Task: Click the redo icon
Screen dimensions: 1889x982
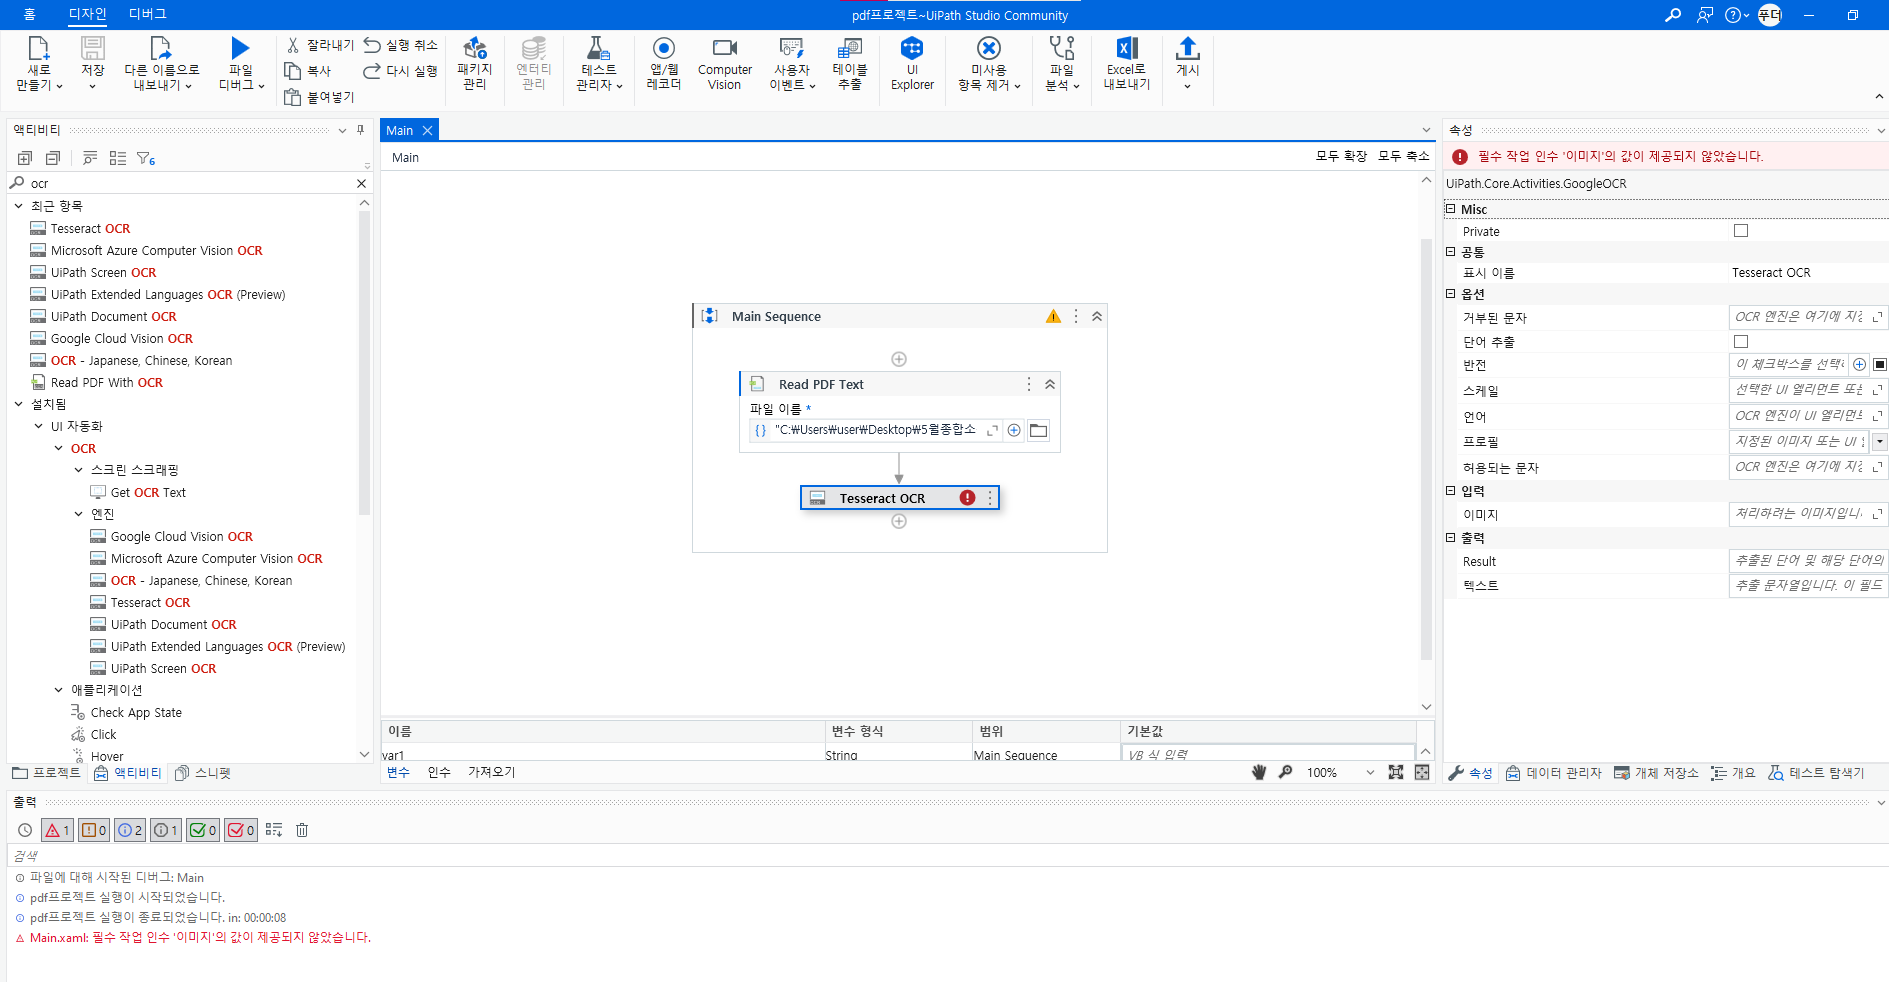Action: click(x=372, y=71)
